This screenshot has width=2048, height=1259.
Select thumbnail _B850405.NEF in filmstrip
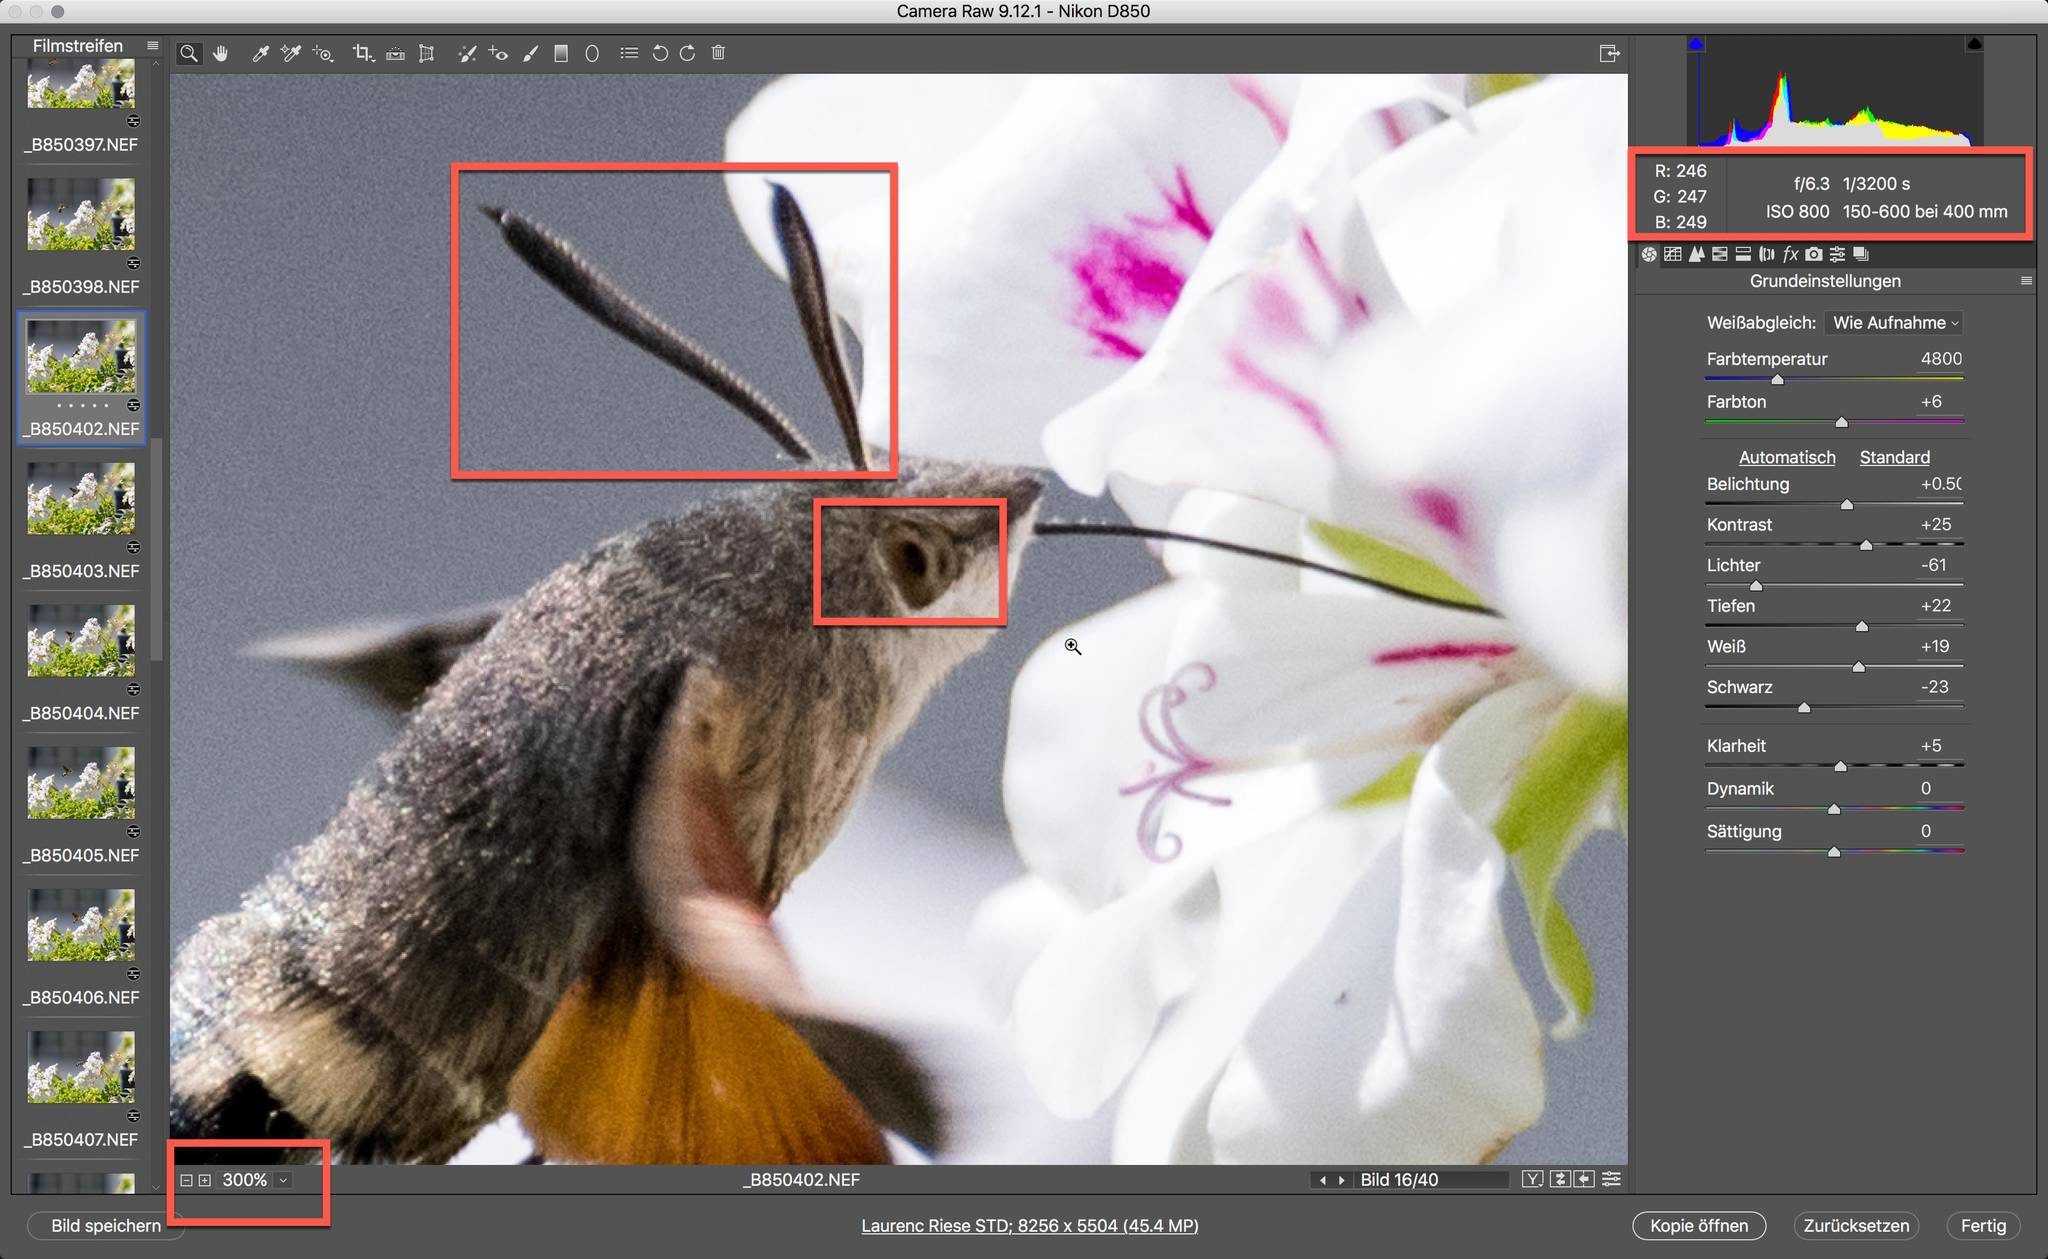pos(81,782)
